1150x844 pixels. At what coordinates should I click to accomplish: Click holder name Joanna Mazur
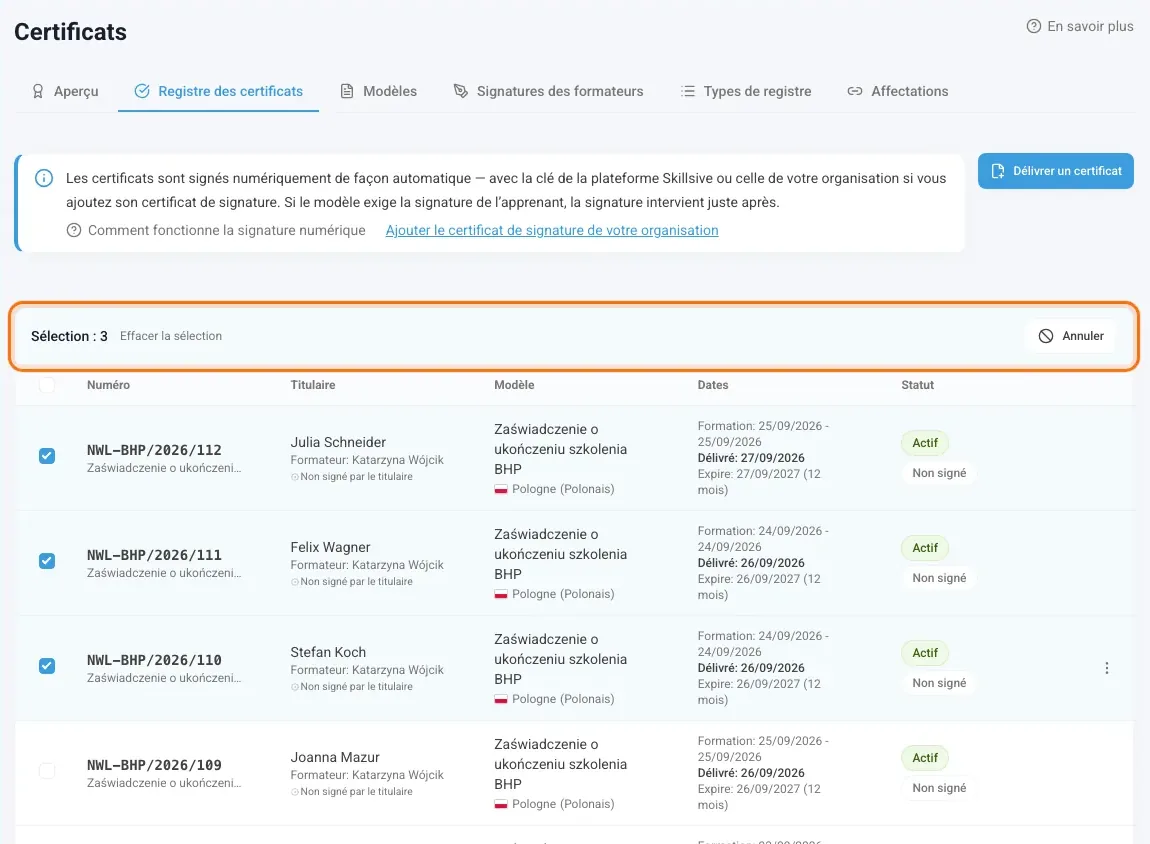pos(335,757)
